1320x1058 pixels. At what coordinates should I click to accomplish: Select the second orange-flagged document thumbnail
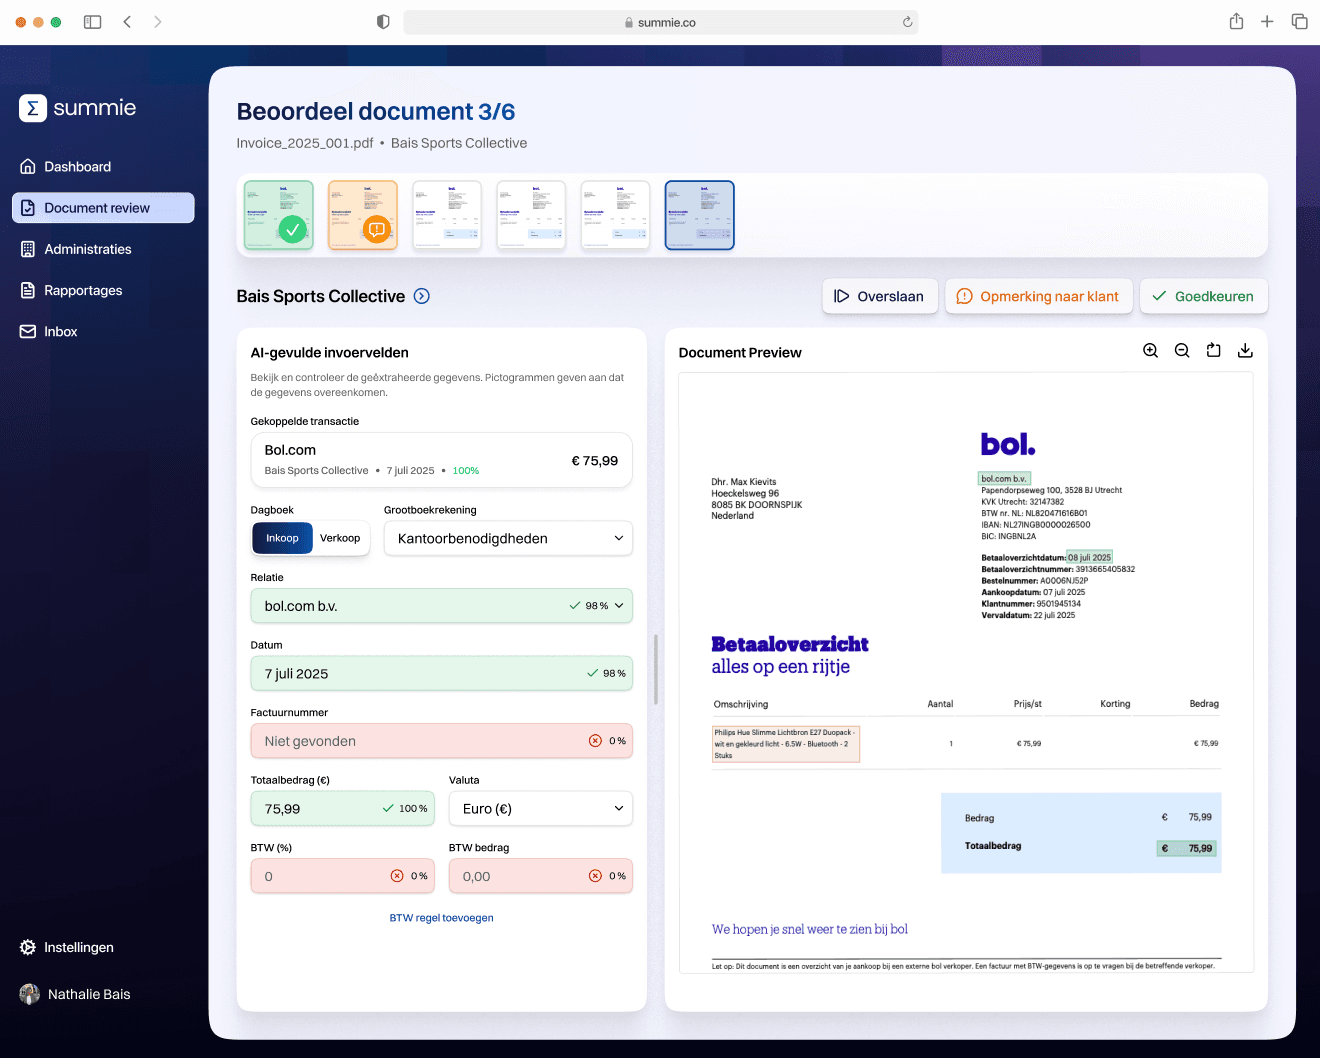[x=363, y=215]
